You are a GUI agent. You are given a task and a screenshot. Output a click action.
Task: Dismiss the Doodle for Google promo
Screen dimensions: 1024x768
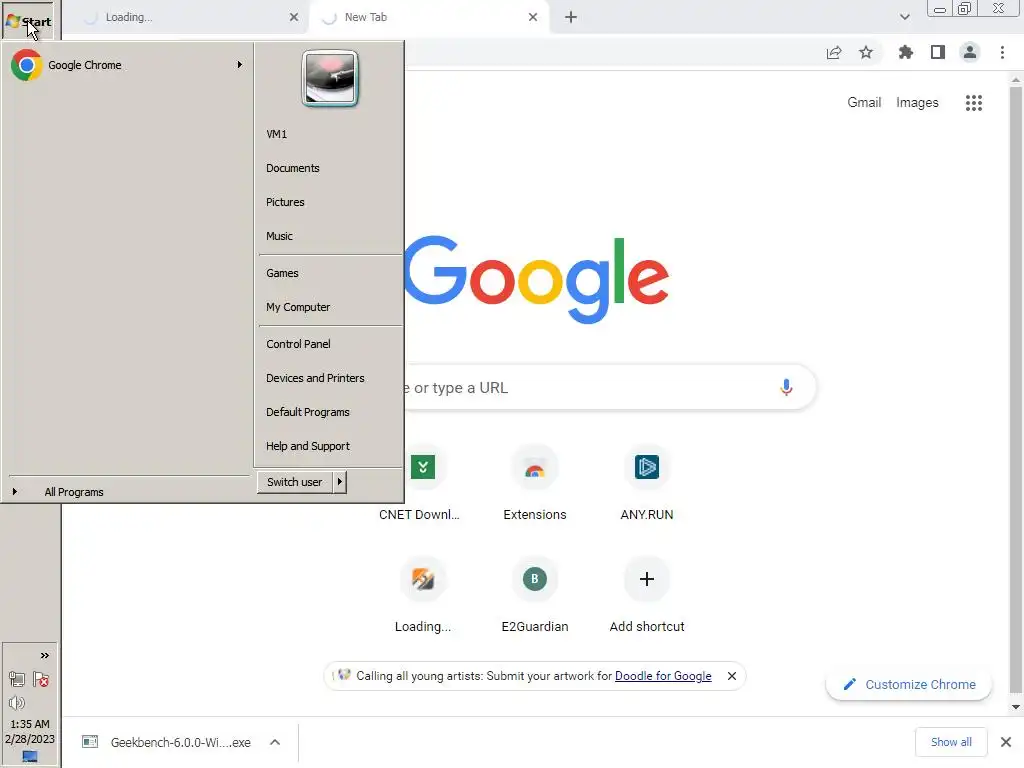pyautogui.click(x=731, y=676)
